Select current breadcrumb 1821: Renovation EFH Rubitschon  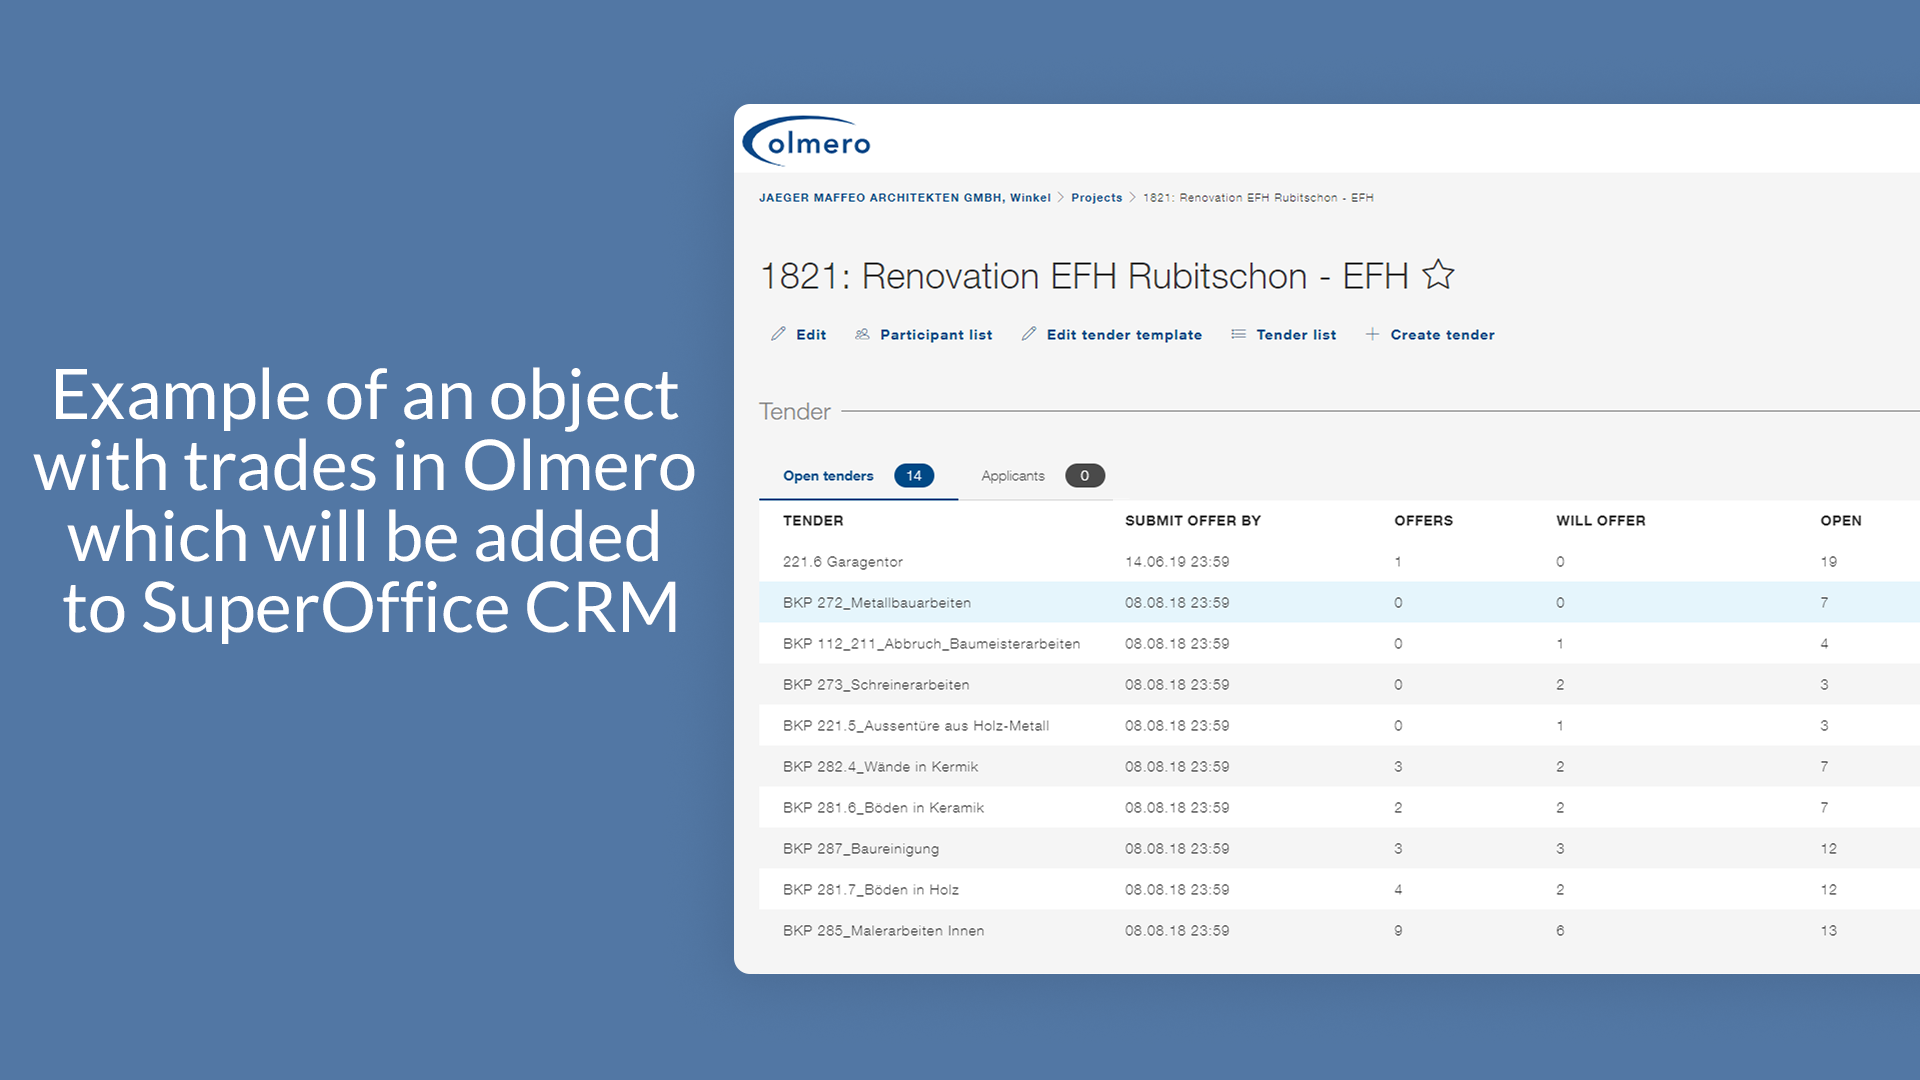[1258, 198]
